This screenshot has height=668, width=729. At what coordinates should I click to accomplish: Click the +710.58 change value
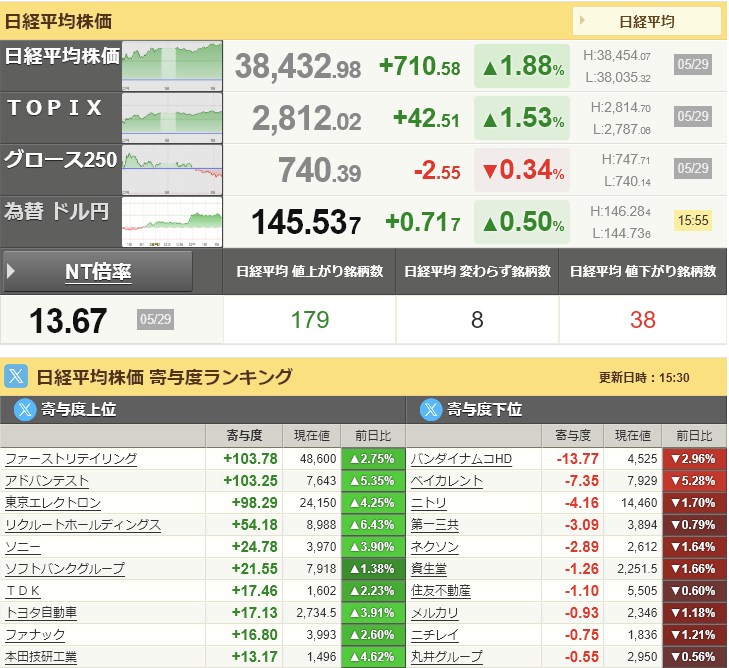pos(420,66)
